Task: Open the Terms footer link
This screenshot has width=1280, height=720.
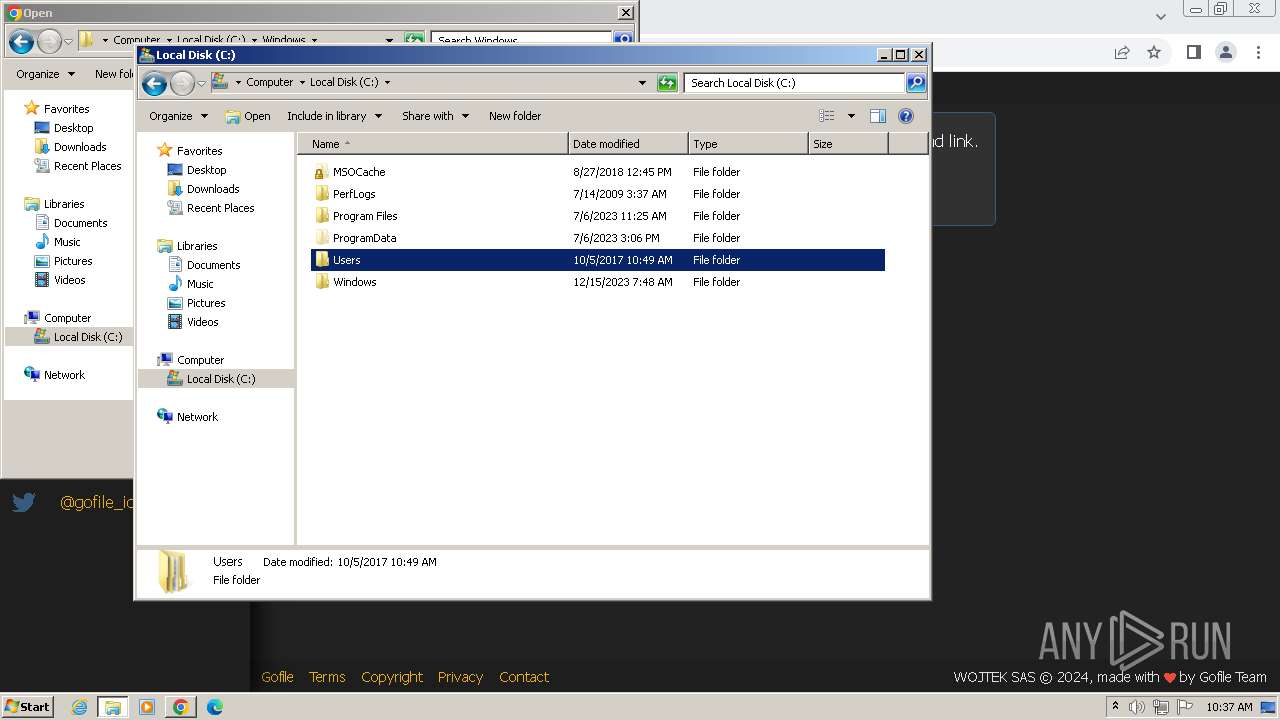Action: 327,677
